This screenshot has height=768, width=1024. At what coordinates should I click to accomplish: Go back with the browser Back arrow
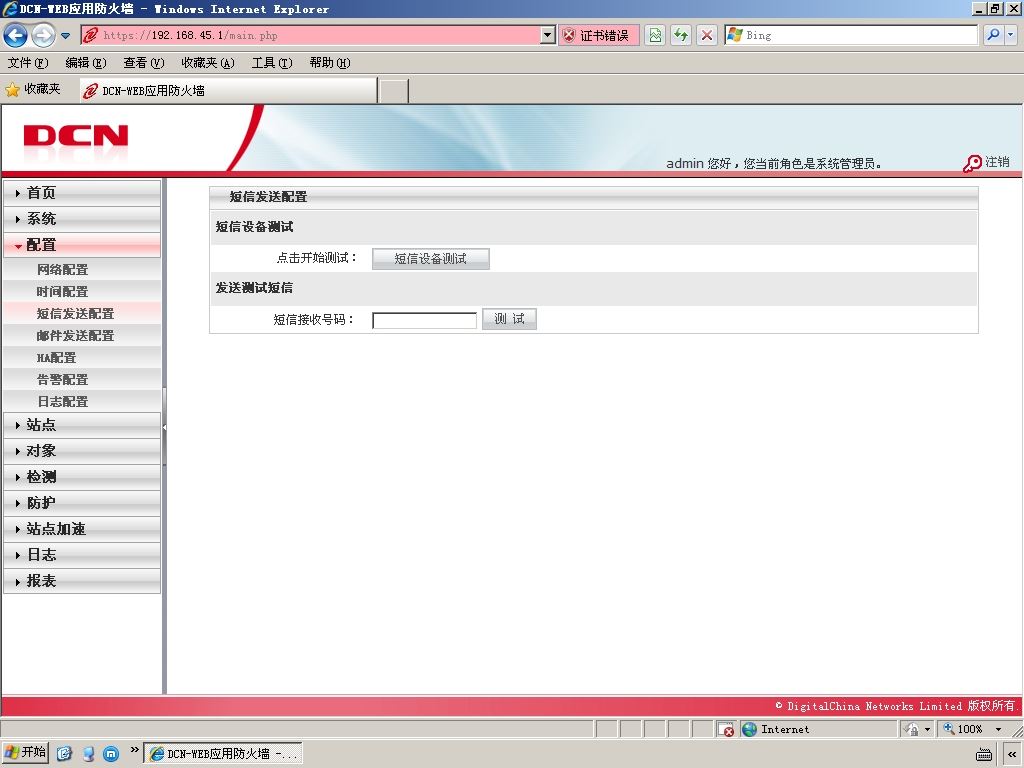point(16,35)
